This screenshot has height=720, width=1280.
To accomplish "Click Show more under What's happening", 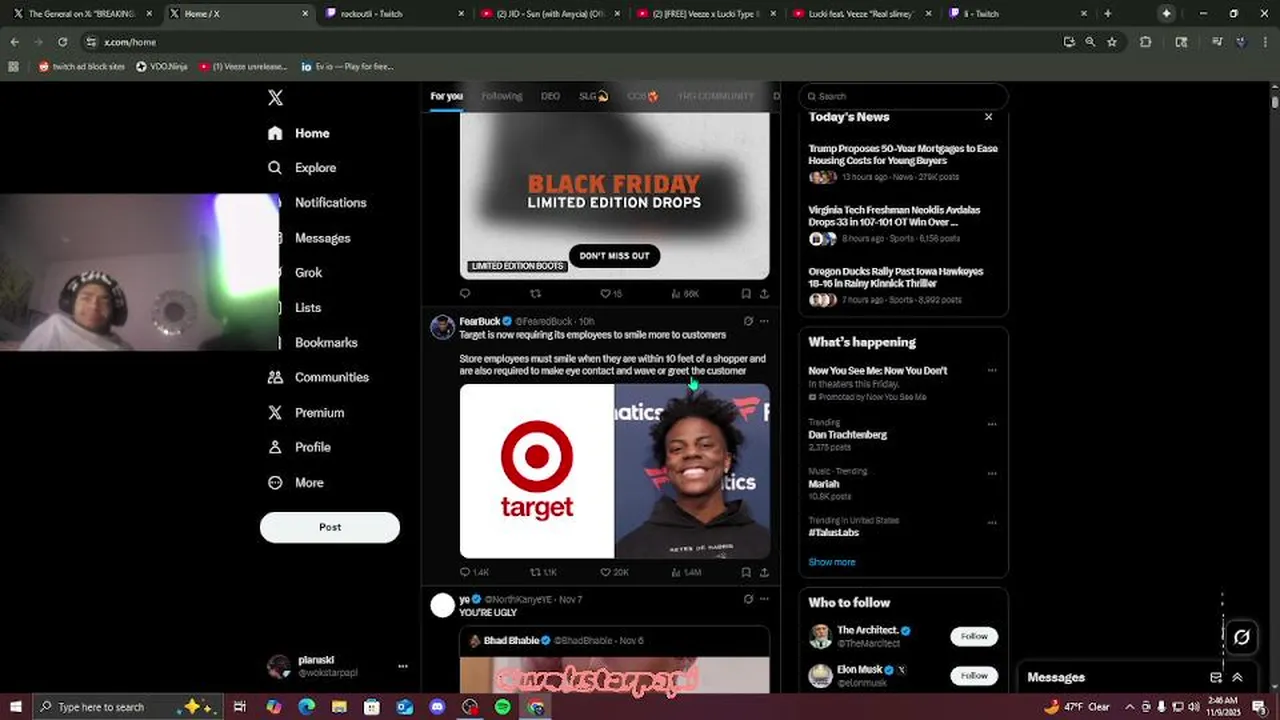I will [831, 562].
